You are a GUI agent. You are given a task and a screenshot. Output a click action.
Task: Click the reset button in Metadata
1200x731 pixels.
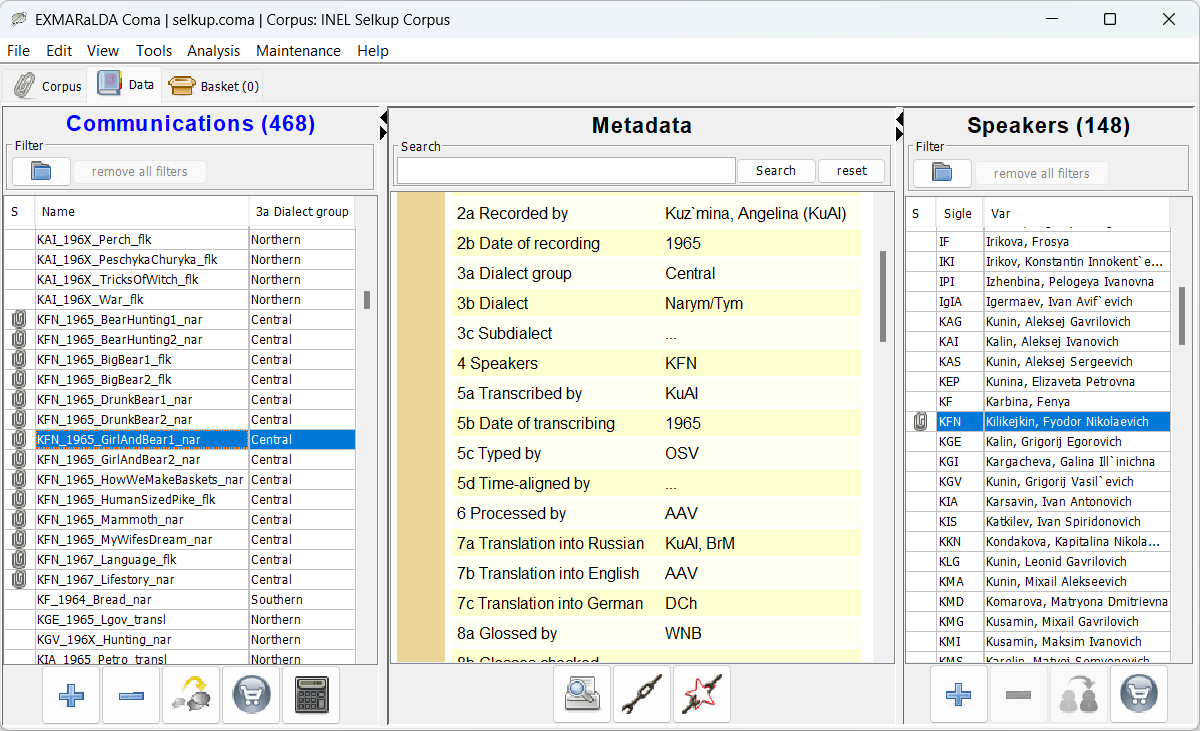pyautogui.click(x=852, y=171)
